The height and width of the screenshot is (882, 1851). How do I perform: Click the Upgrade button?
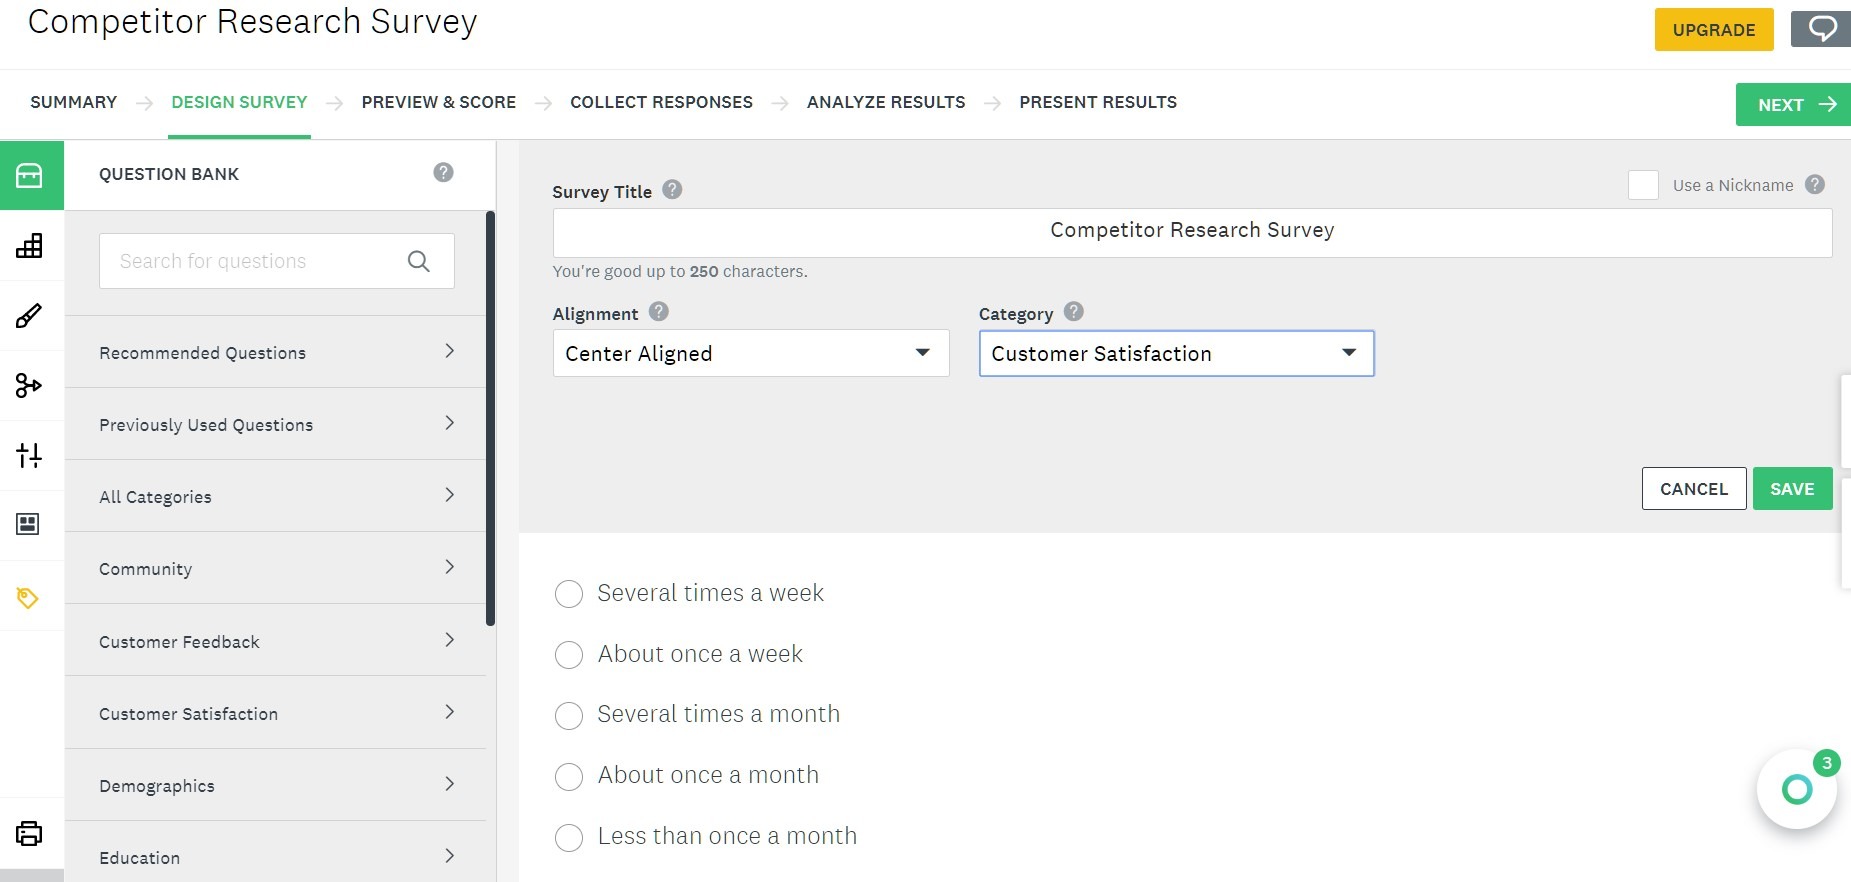[1713, 29]
